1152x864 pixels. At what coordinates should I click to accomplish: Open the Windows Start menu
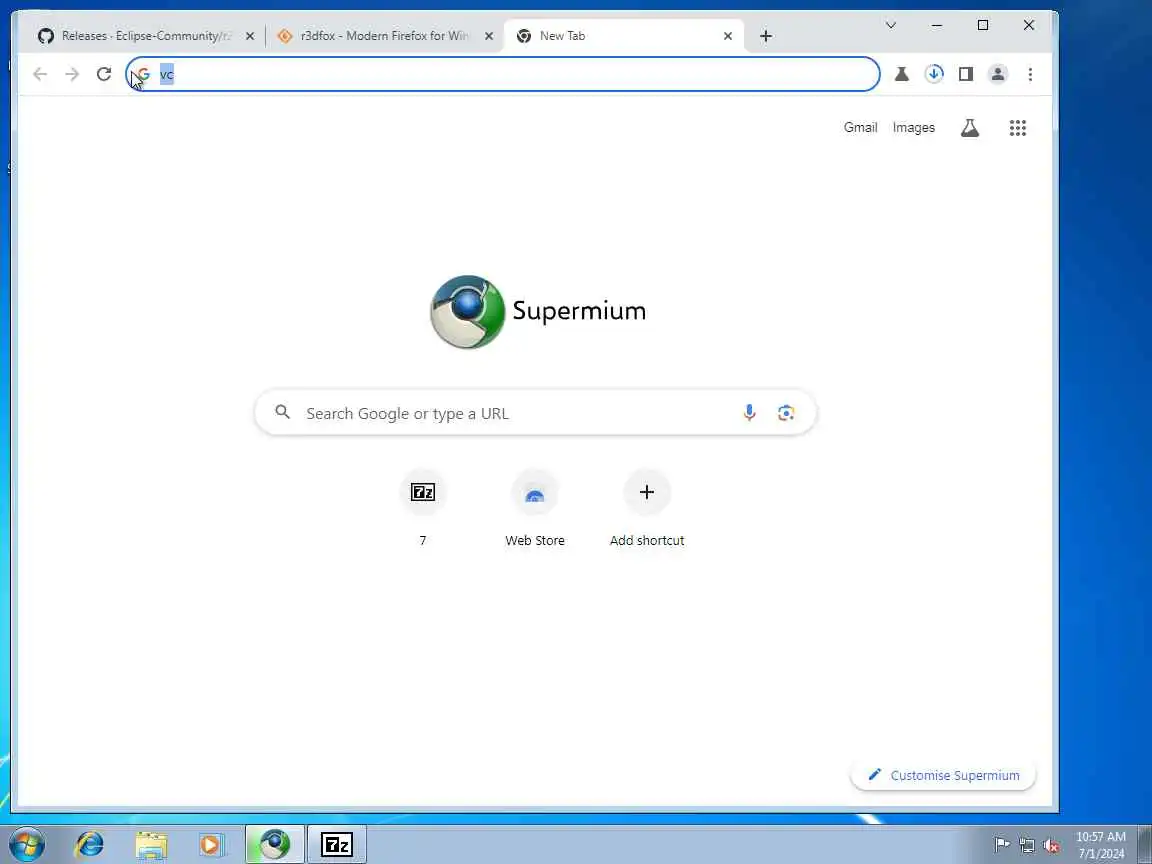(x=27, y=845)
